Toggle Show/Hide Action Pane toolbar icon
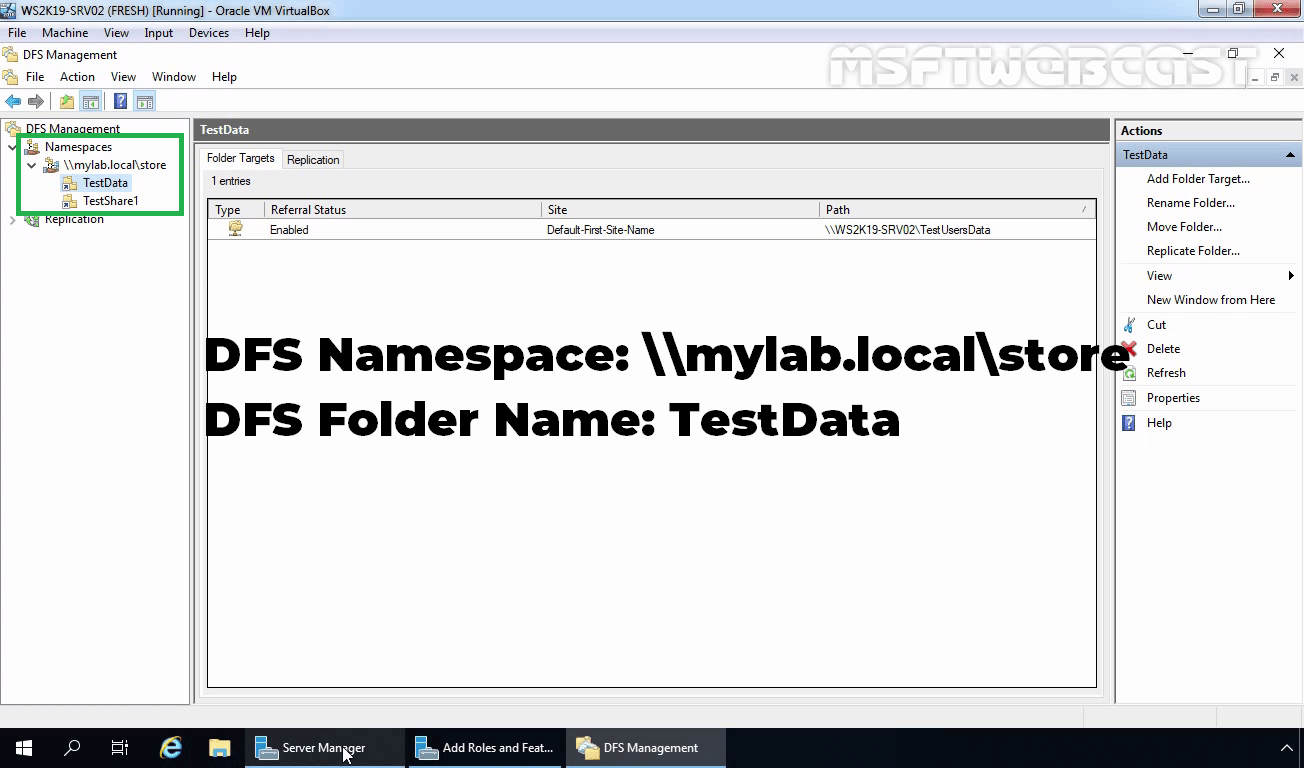 pyautogui.click(x=144, y=101)
